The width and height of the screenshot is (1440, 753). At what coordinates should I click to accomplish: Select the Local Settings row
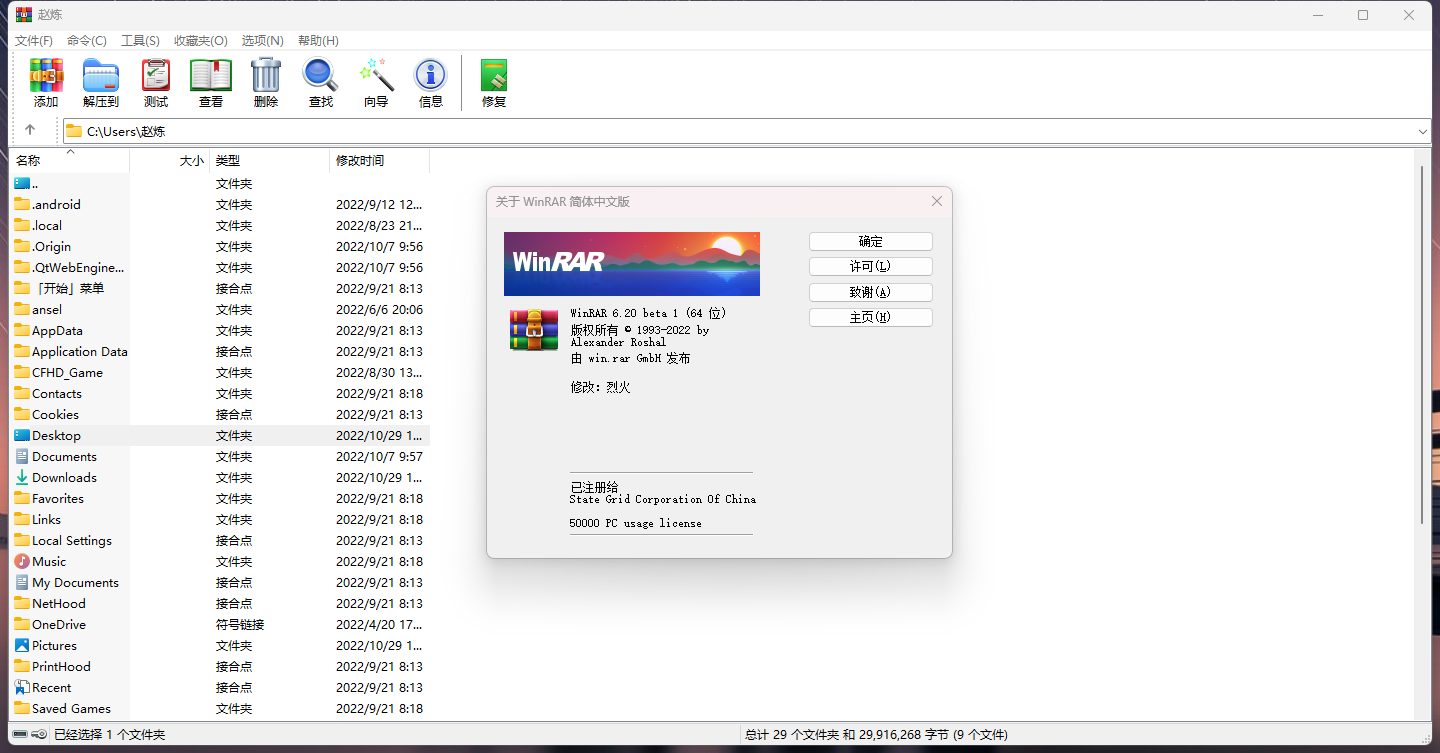pyautogui.click(x=220, y=541)
